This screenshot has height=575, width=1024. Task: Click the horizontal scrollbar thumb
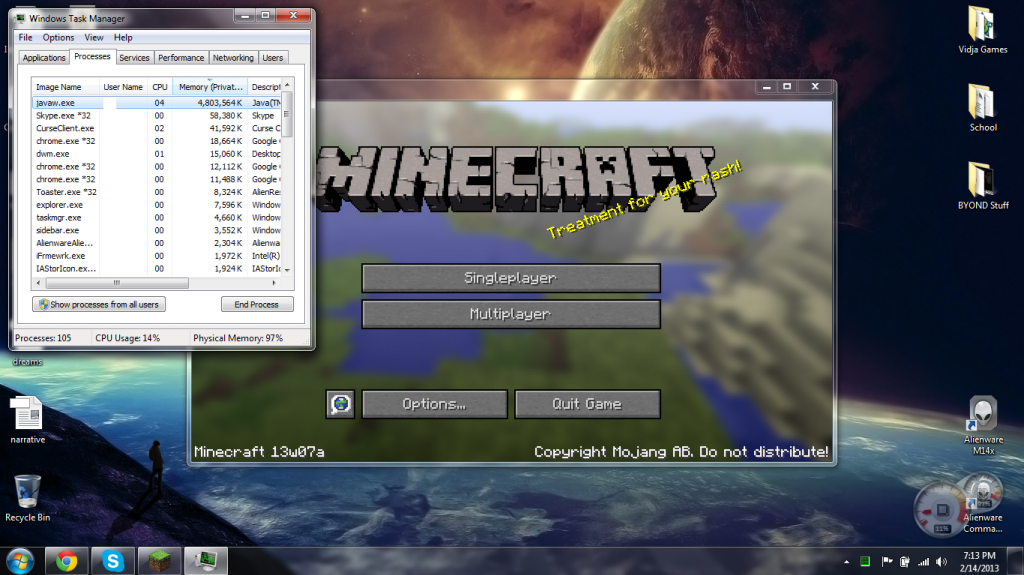click(x=117, y=283)
